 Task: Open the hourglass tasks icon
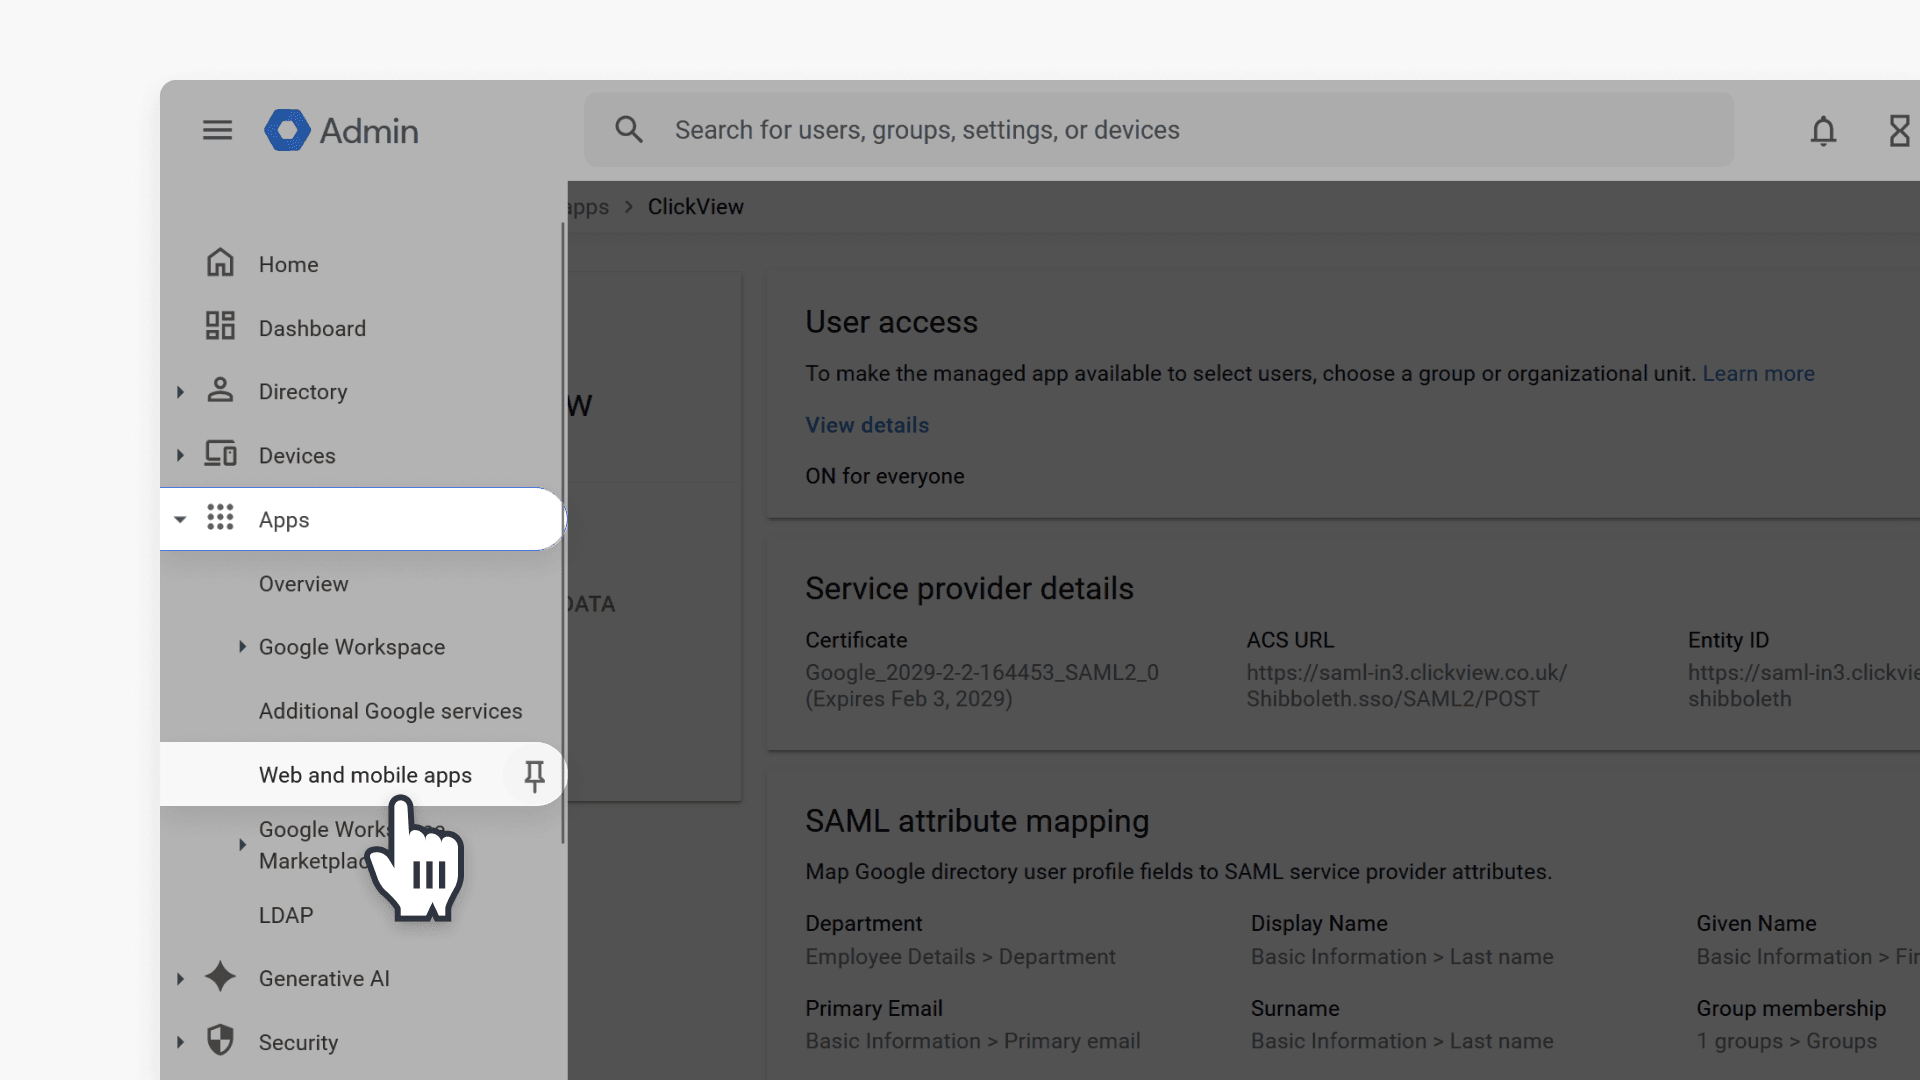(x=1899, y=131)
